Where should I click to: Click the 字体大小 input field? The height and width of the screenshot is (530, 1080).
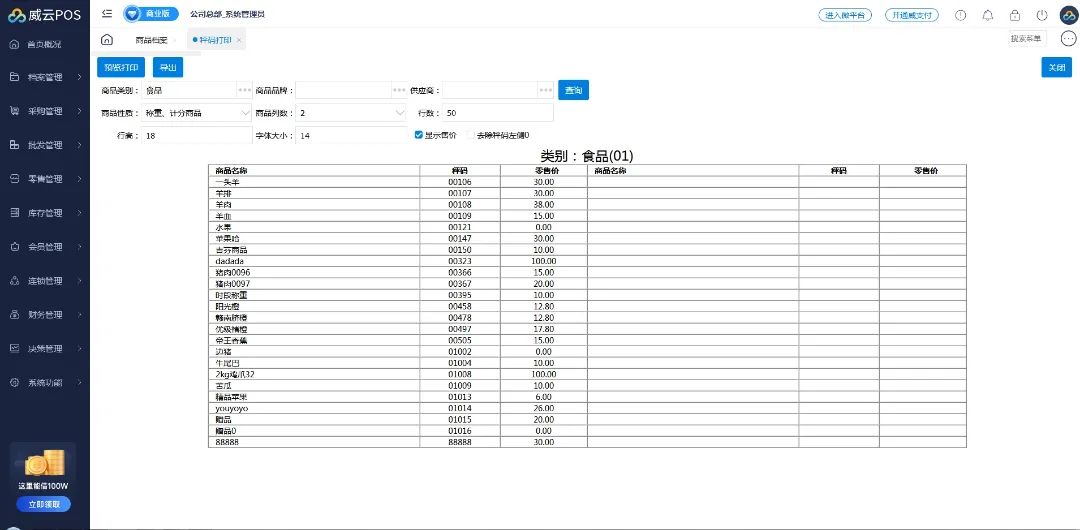pos(350,135)
